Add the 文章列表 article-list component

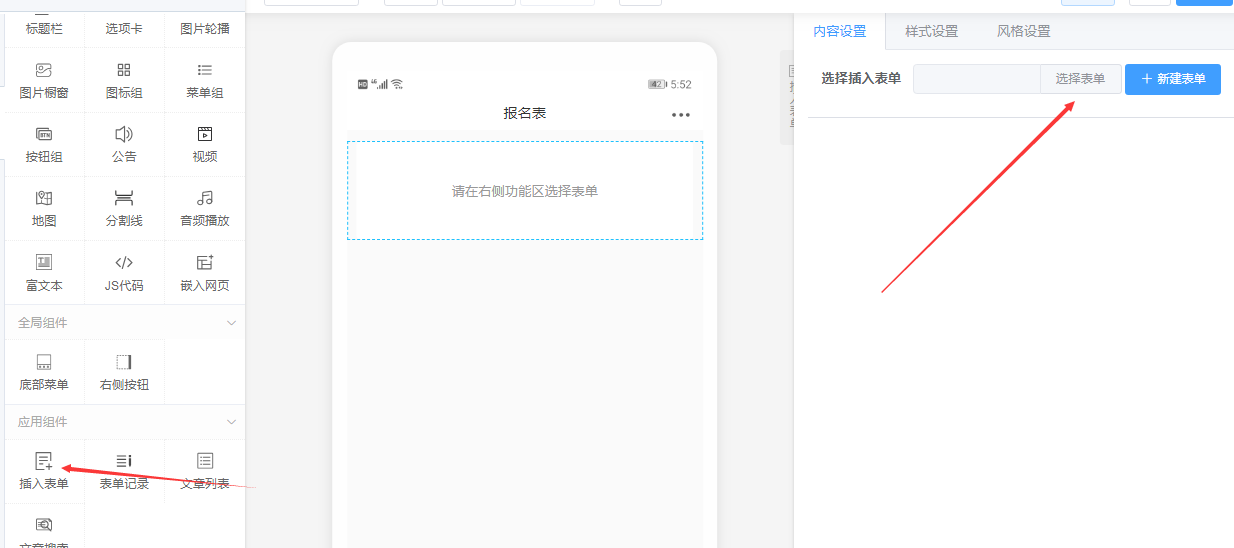tap(205, 471)
